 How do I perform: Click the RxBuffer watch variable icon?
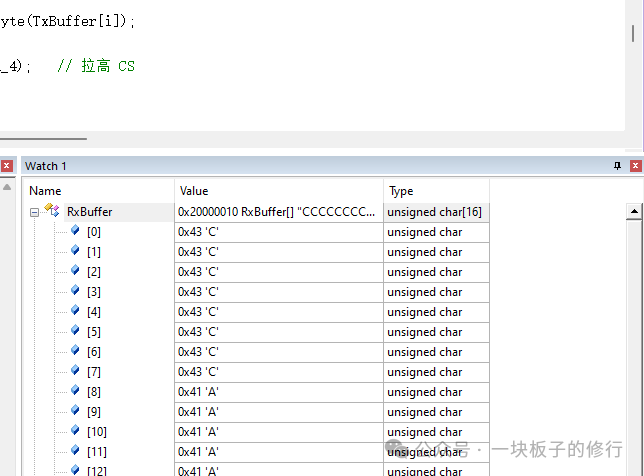coord(52,210)
